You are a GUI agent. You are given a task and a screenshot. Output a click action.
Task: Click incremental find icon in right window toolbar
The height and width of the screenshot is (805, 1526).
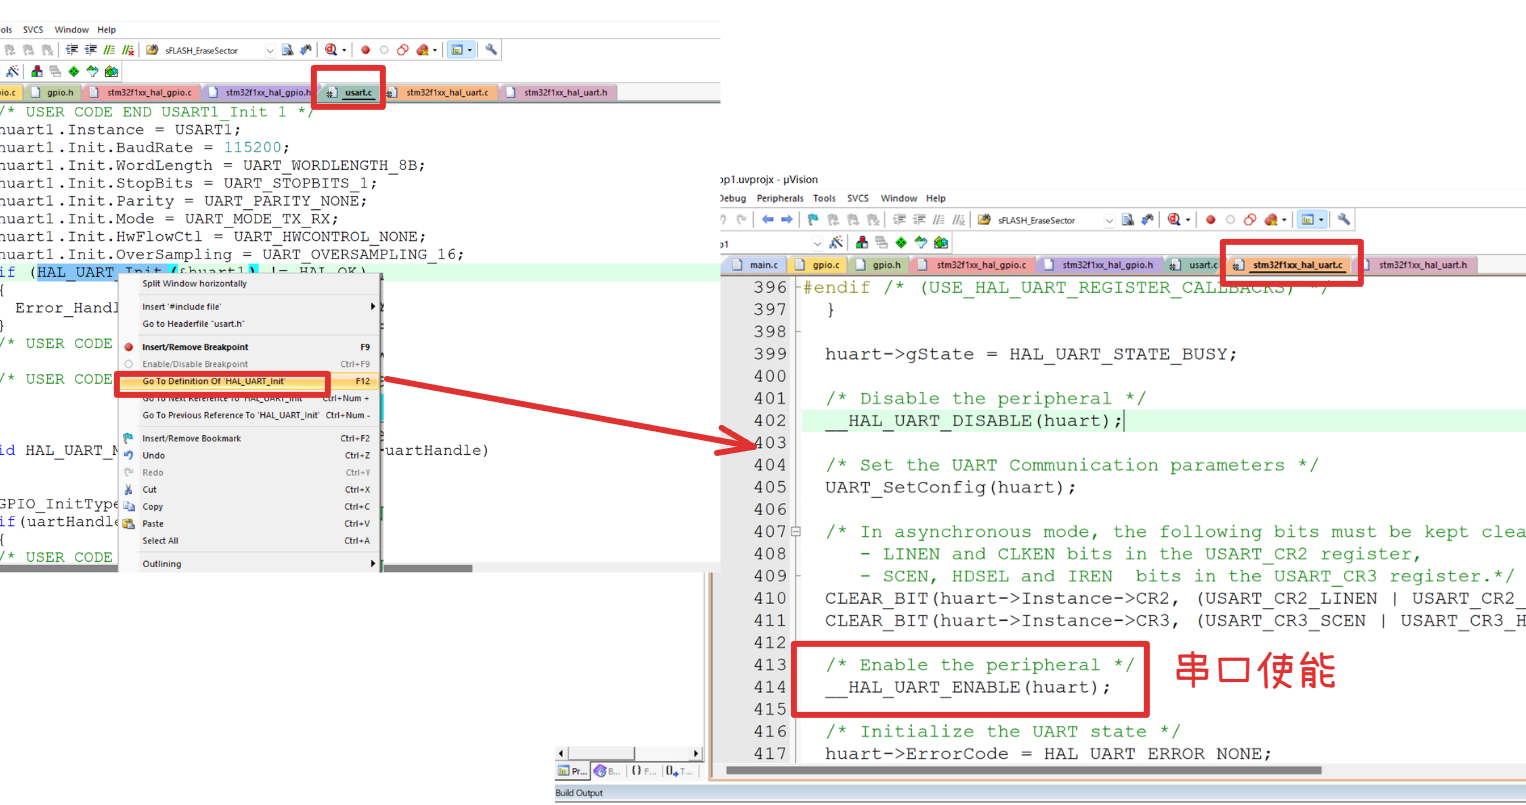pos(1147,219)
